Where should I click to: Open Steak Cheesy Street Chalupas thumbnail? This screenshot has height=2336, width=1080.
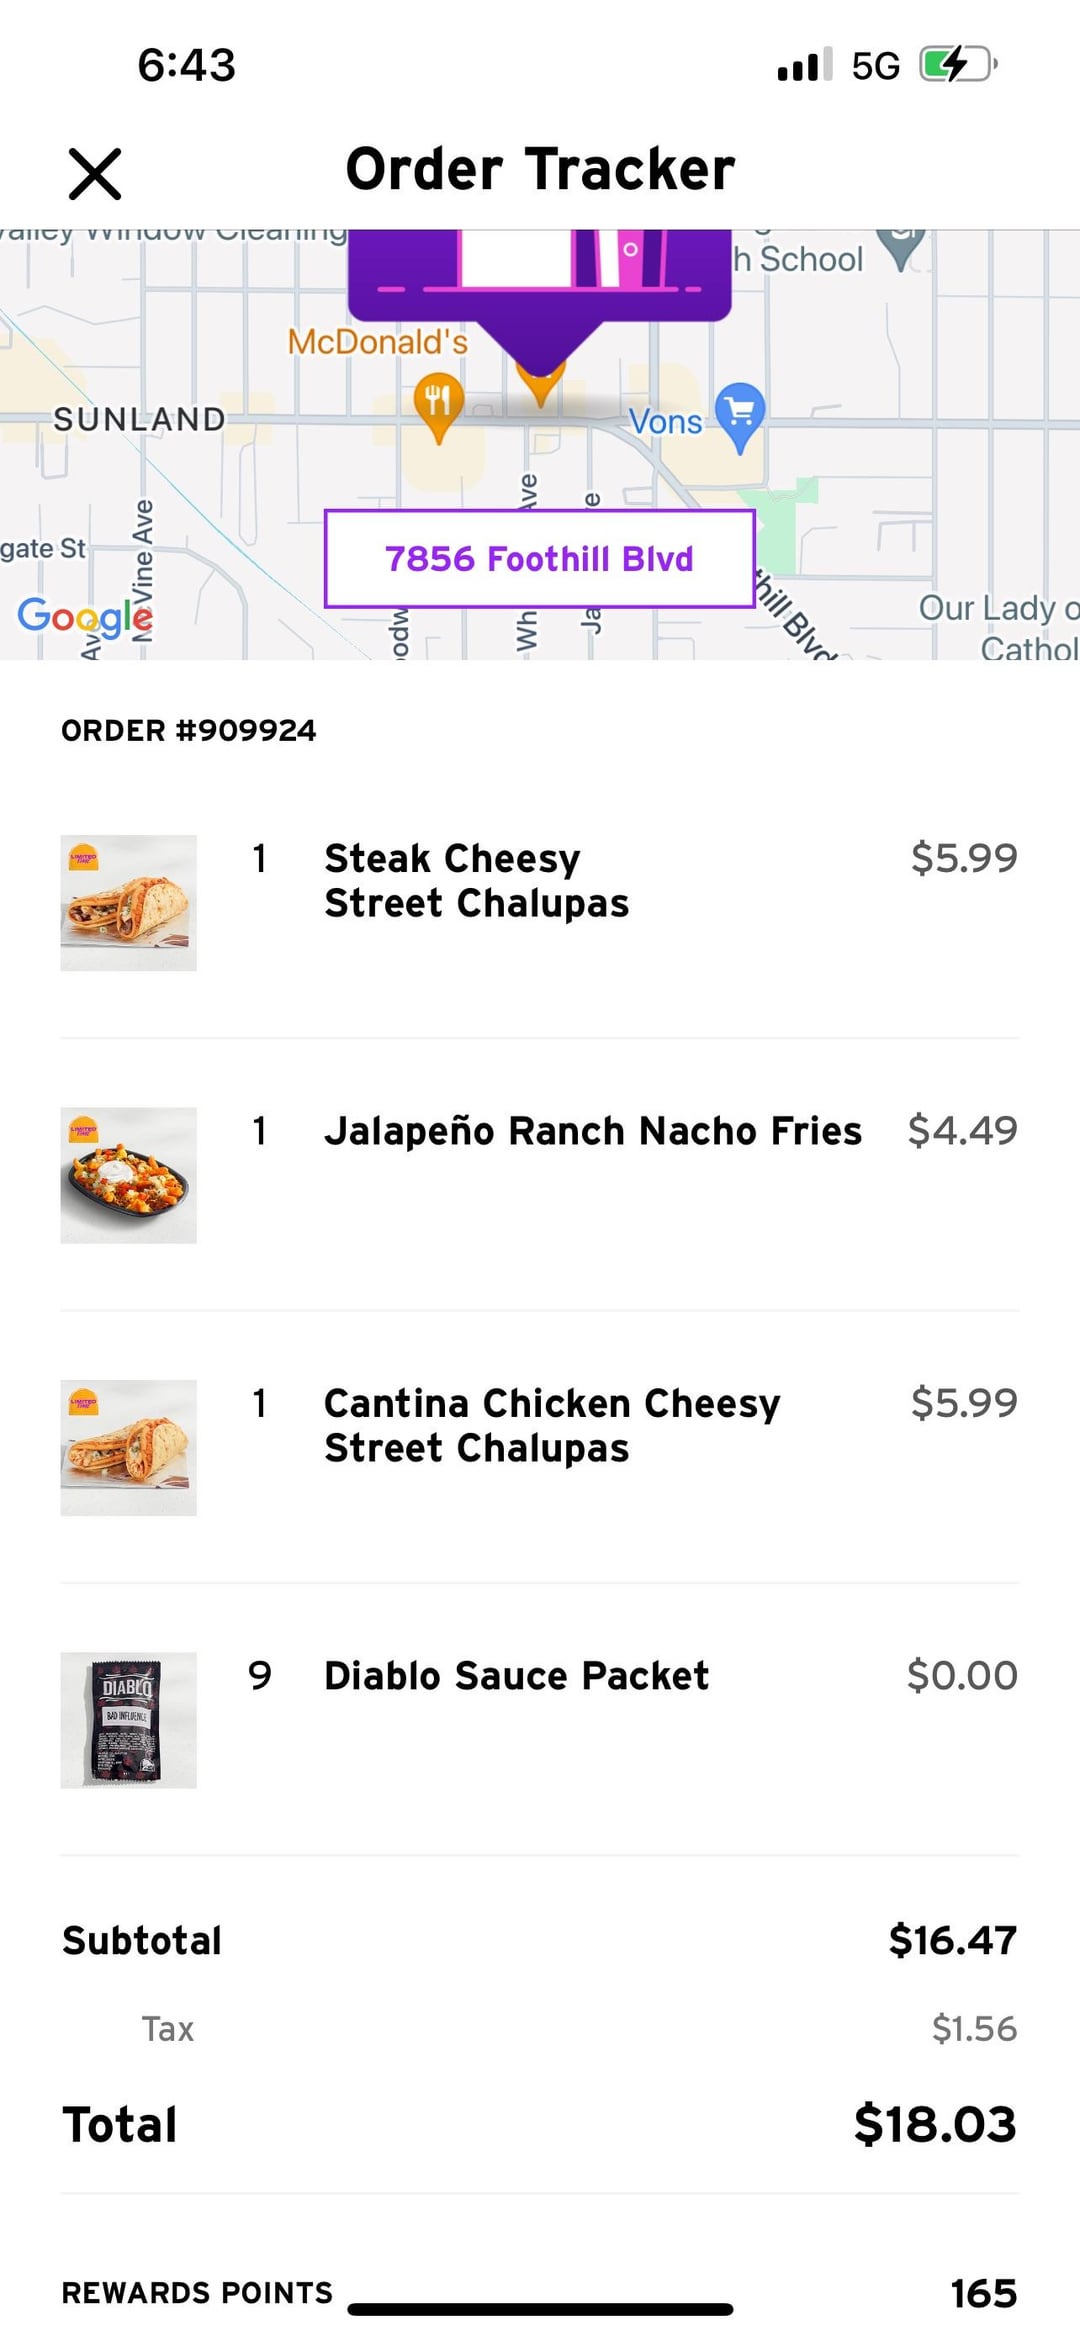[x=129, y=902]
